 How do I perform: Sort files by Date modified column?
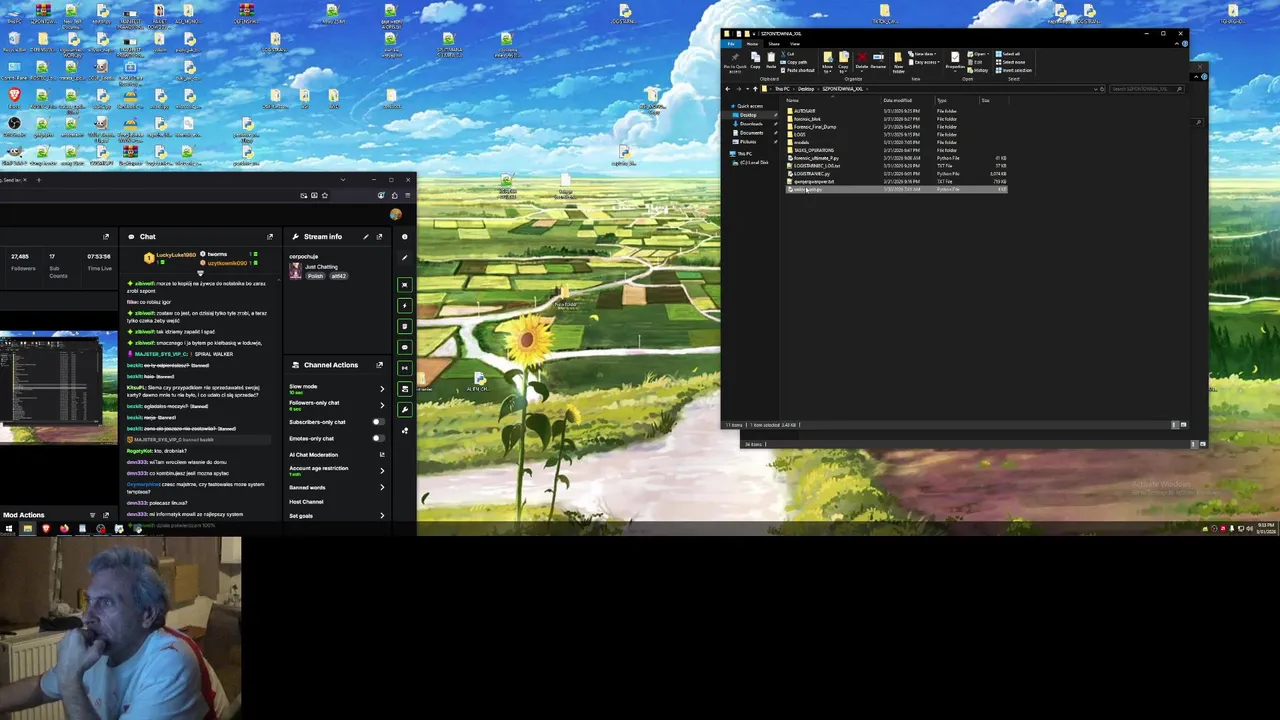pyautogui.click(x=898, y=100)
